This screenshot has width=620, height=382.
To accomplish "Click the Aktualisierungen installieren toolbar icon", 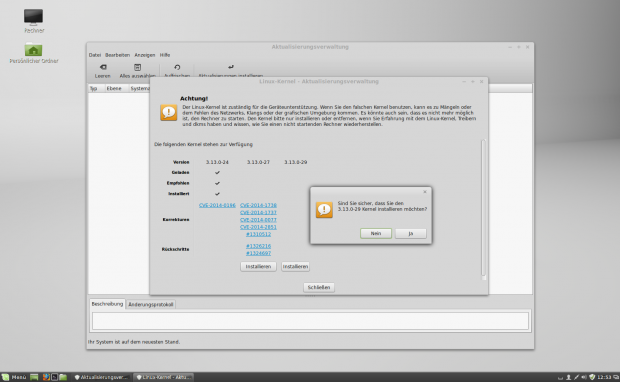I will coord(231,67).
